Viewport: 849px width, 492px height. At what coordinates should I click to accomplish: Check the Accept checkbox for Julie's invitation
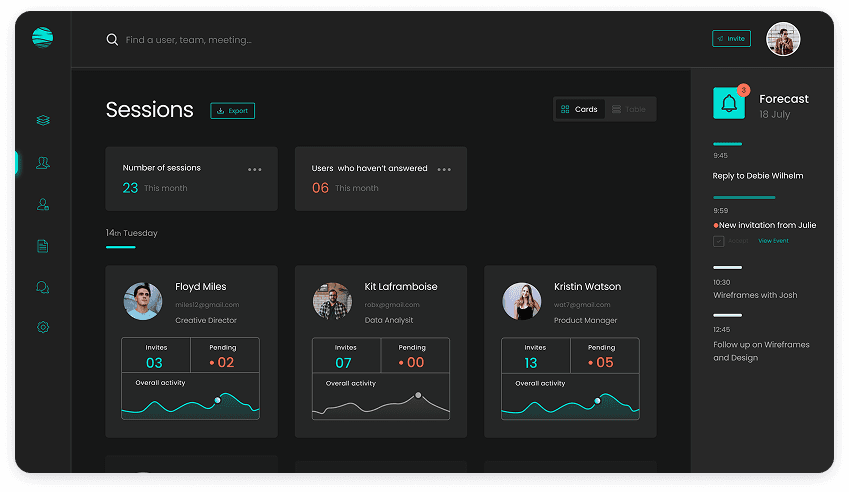click(x=719, y=241)
